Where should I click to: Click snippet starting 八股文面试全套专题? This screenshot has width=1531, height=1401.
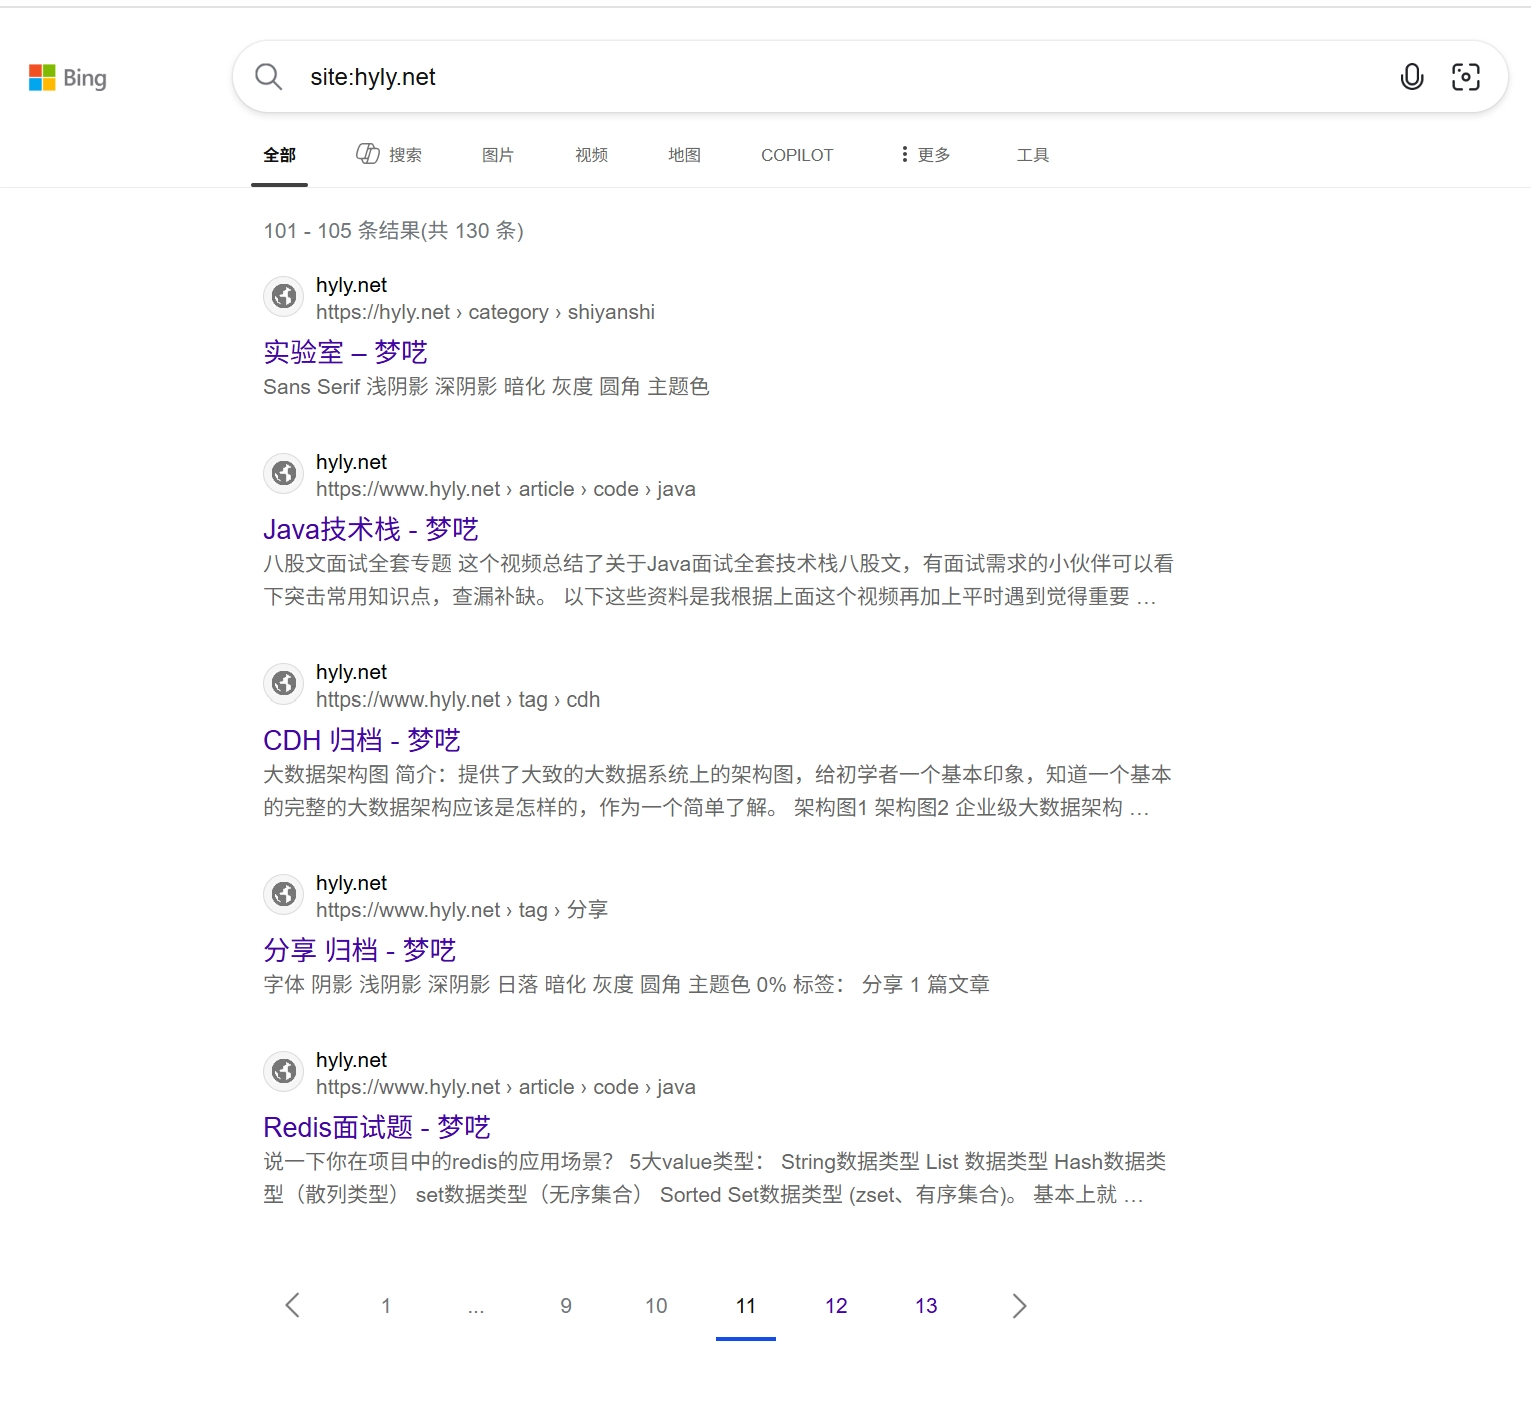click(x=718, y=580)
